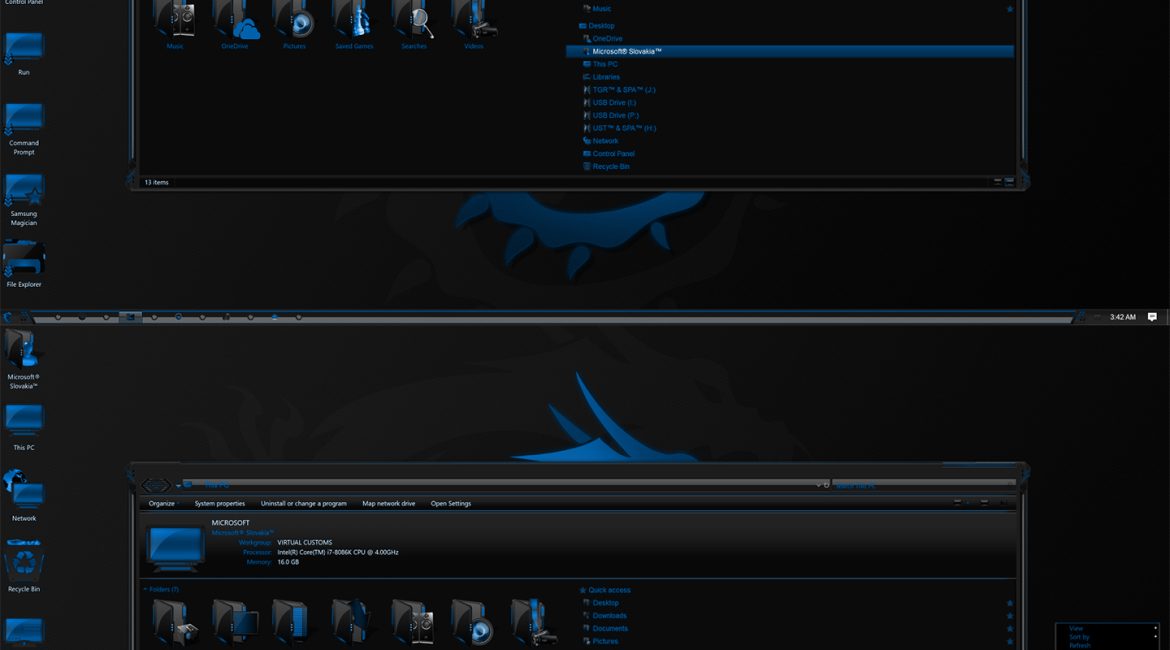Open the Run desktop shortcut
The height and width of the screenshot is (650, 1170).
[x=24, y=52]
